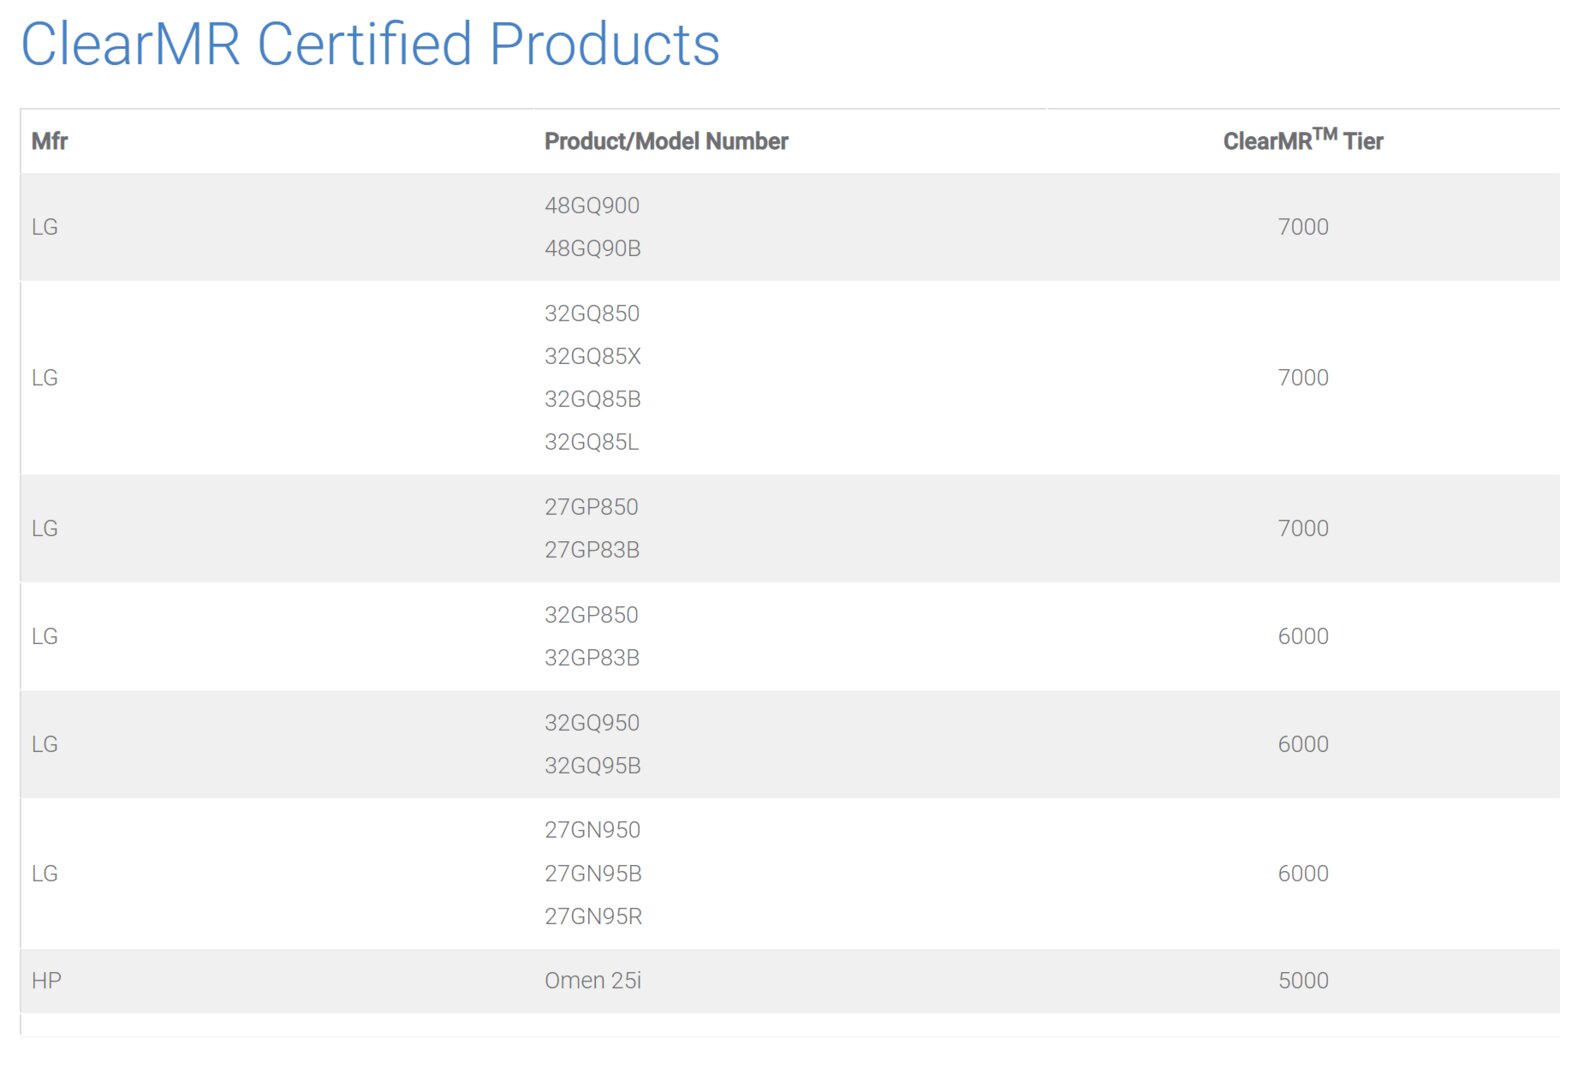
Task: Click the HP manufacturer cell
Action: click(46, 981)
